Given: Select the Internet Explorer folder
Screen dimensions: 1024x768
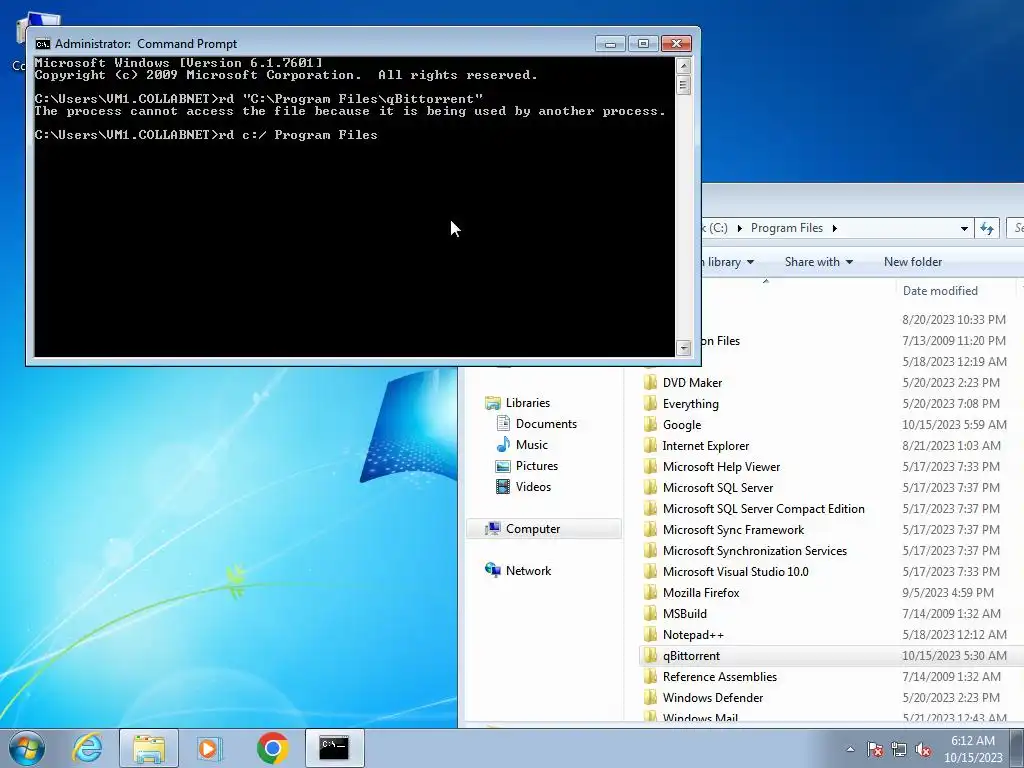Looking at the screenshot, I should 705,445.
